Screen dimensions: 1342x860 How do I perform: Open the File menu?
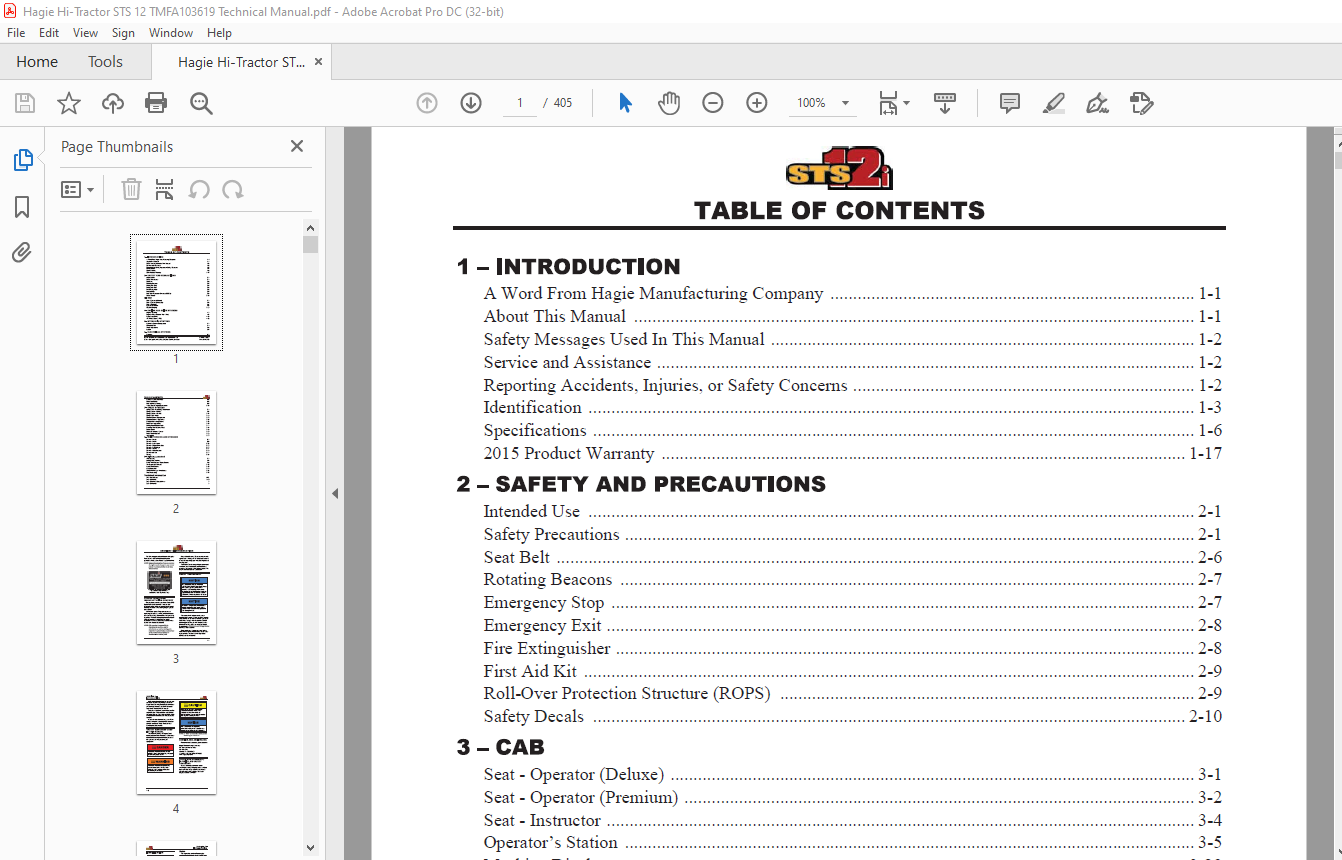(x=16, y=33)
